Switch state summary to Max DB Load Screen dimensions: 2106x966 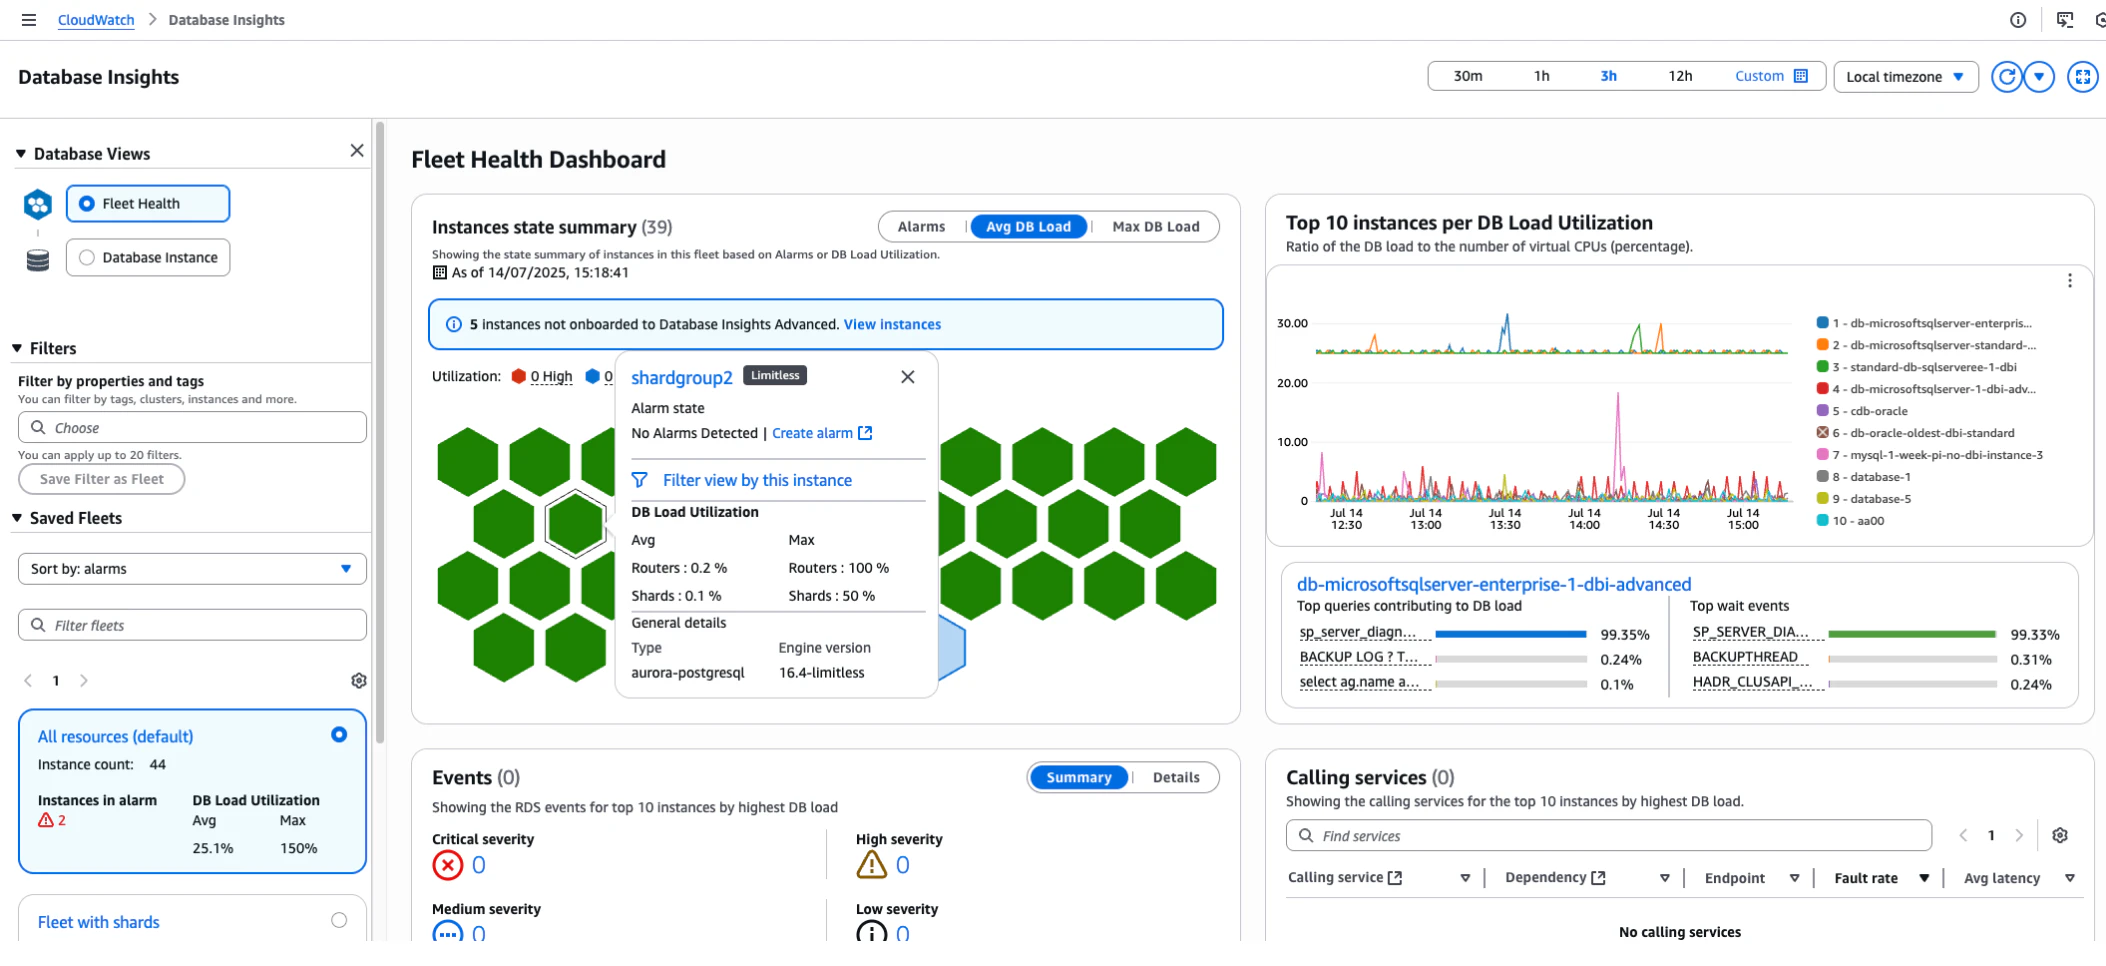pyautogui.click(x=1156, y=227)
